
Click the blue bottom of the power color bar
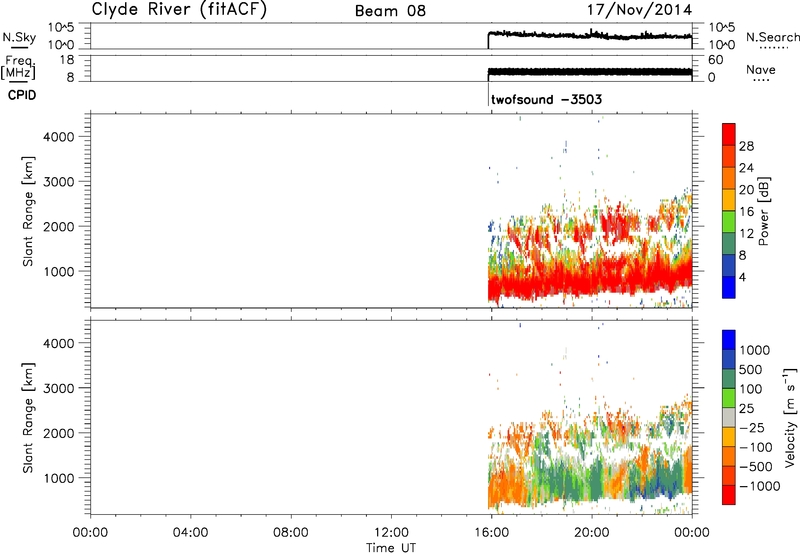click(729, 287)
